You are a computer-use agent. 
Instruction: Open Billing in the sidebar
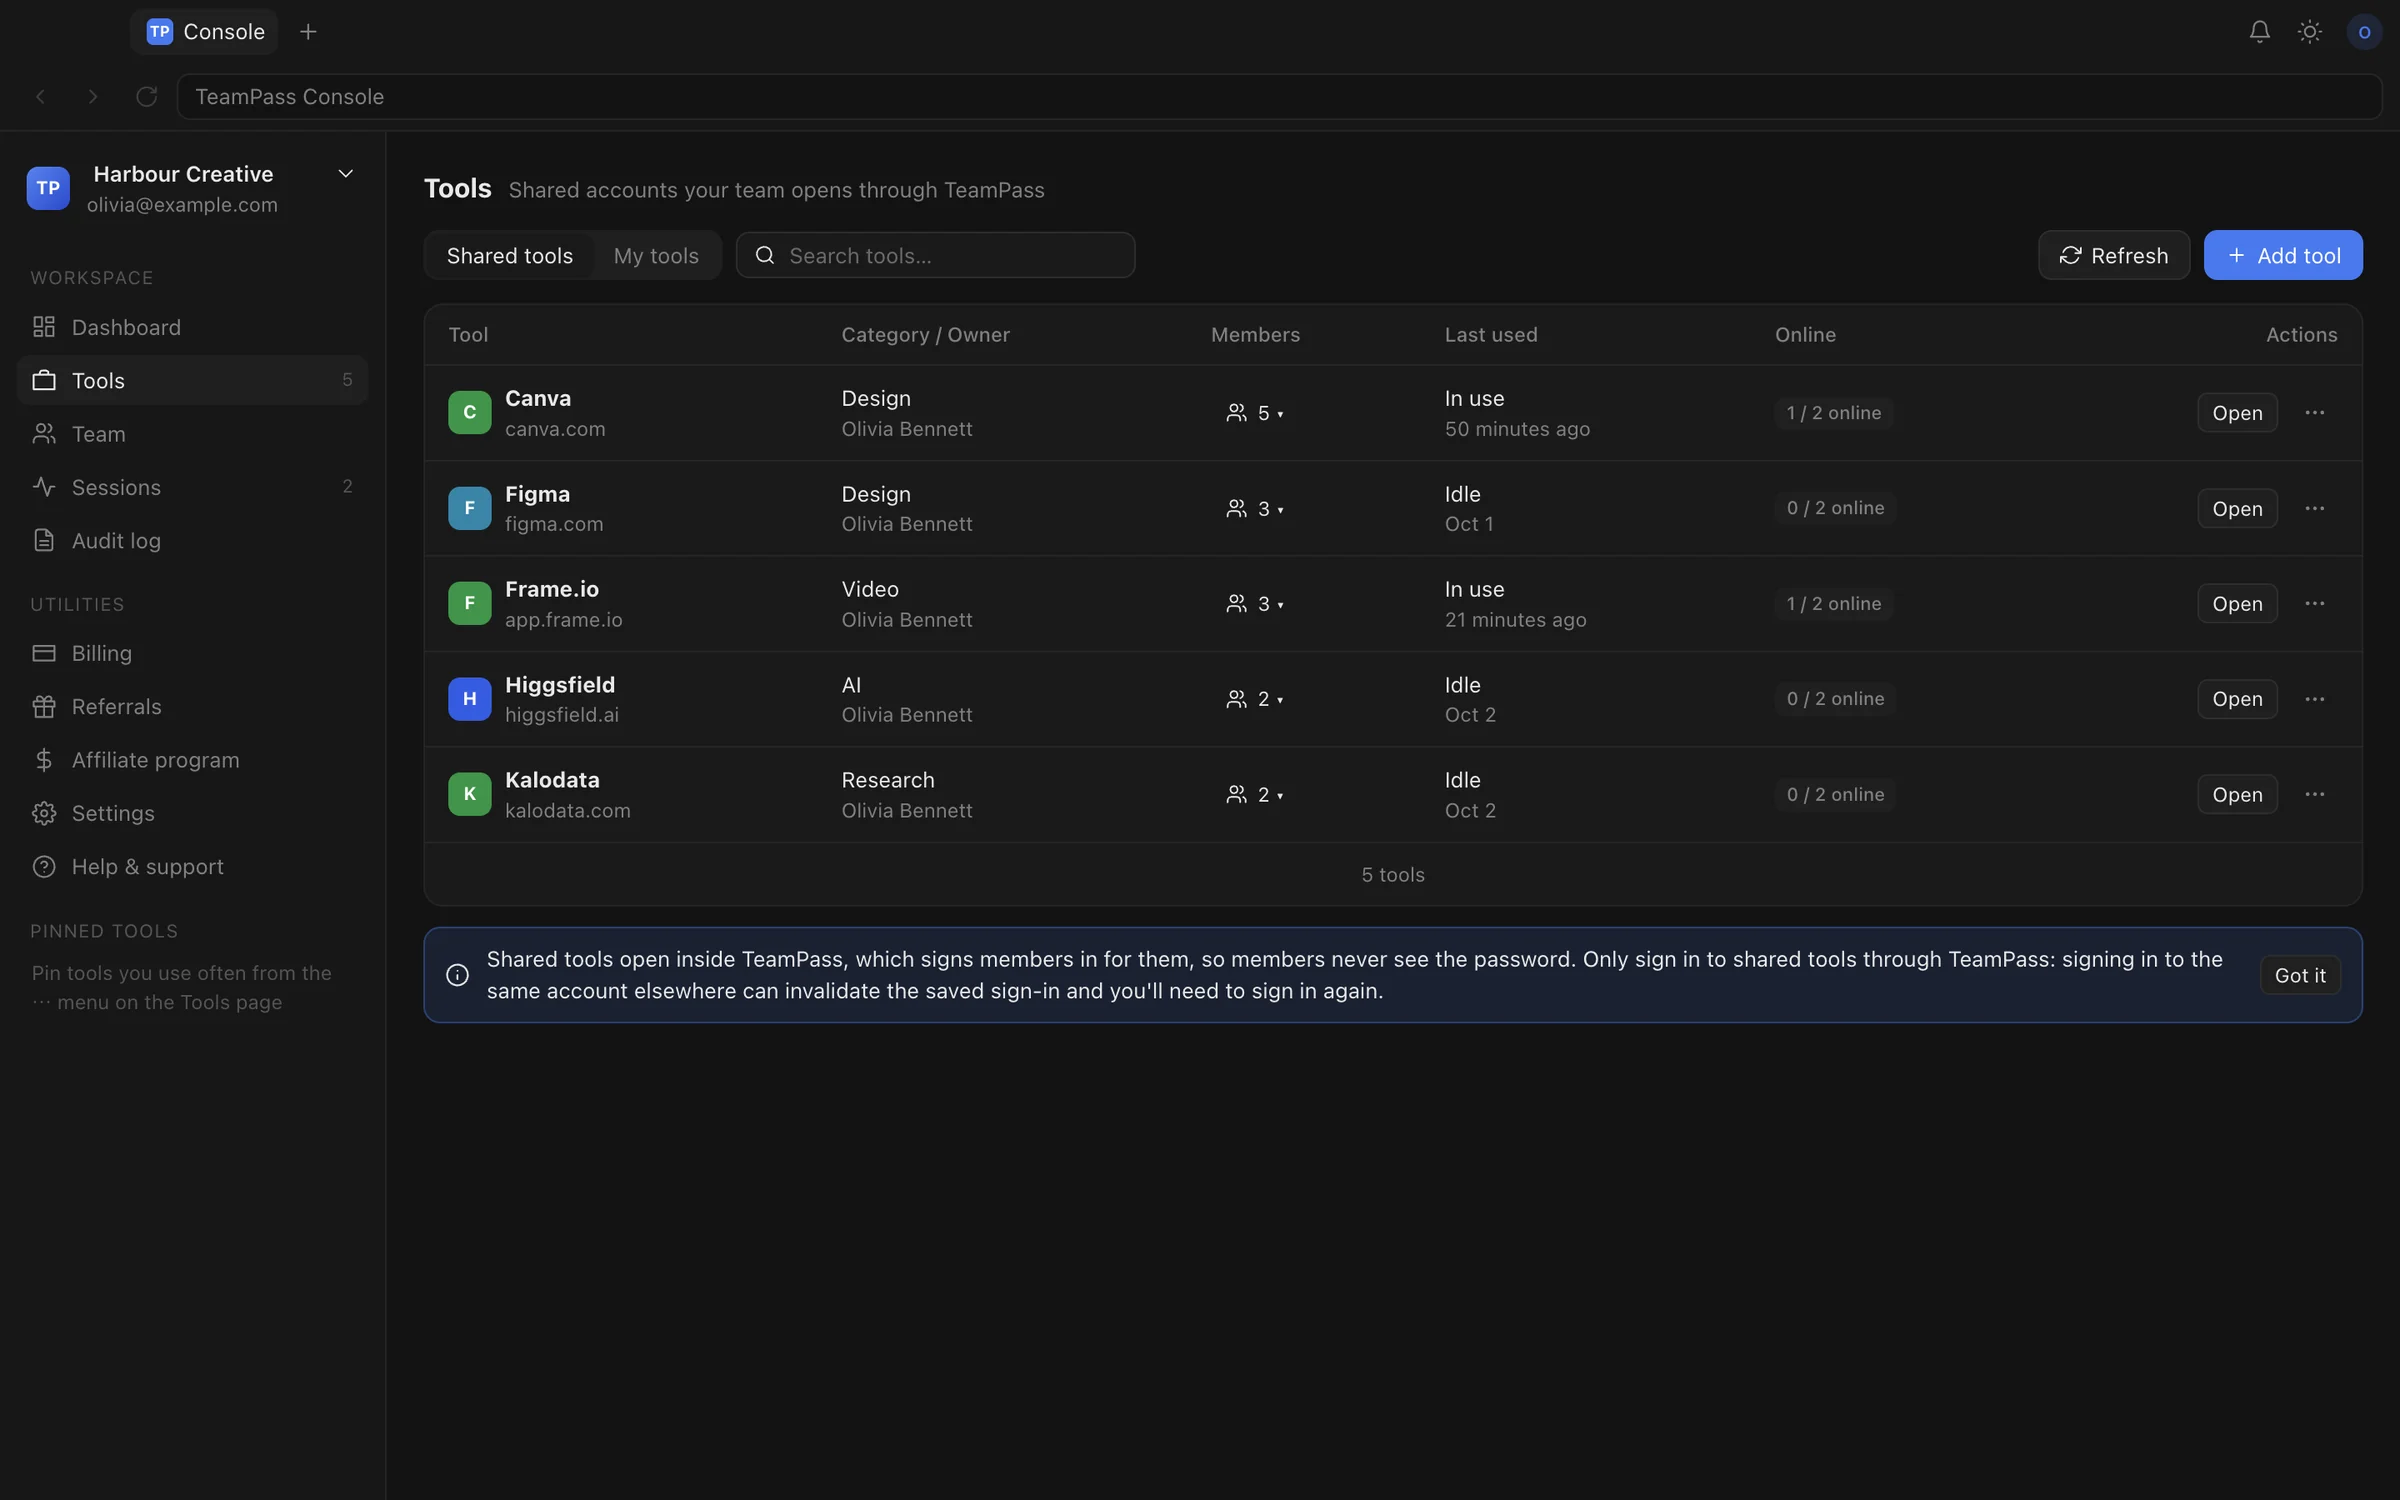coord(192,653)
